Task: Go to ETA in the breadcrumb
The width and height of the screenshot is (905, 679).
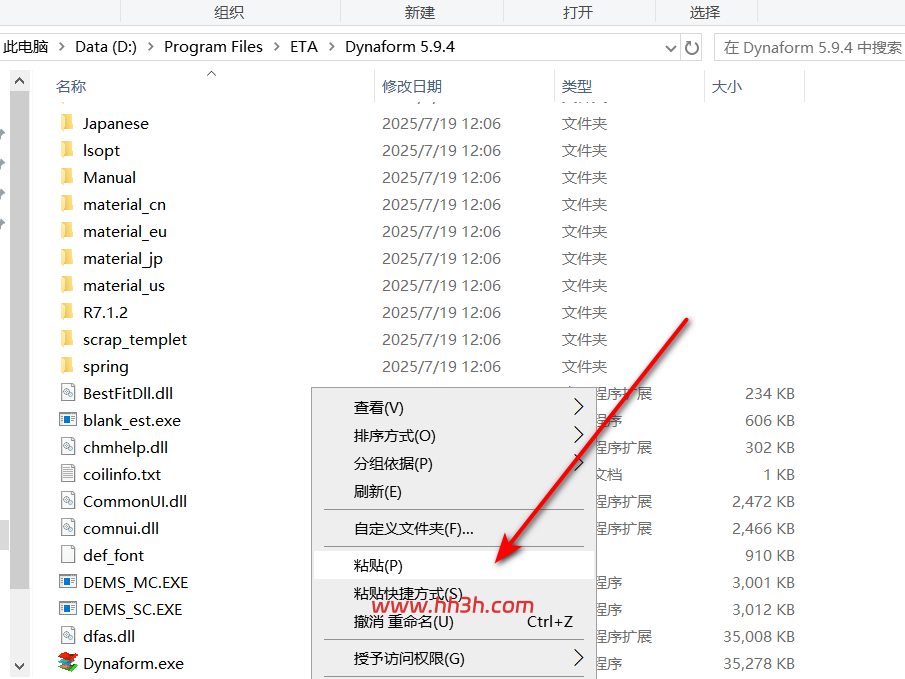Action: 304,47
